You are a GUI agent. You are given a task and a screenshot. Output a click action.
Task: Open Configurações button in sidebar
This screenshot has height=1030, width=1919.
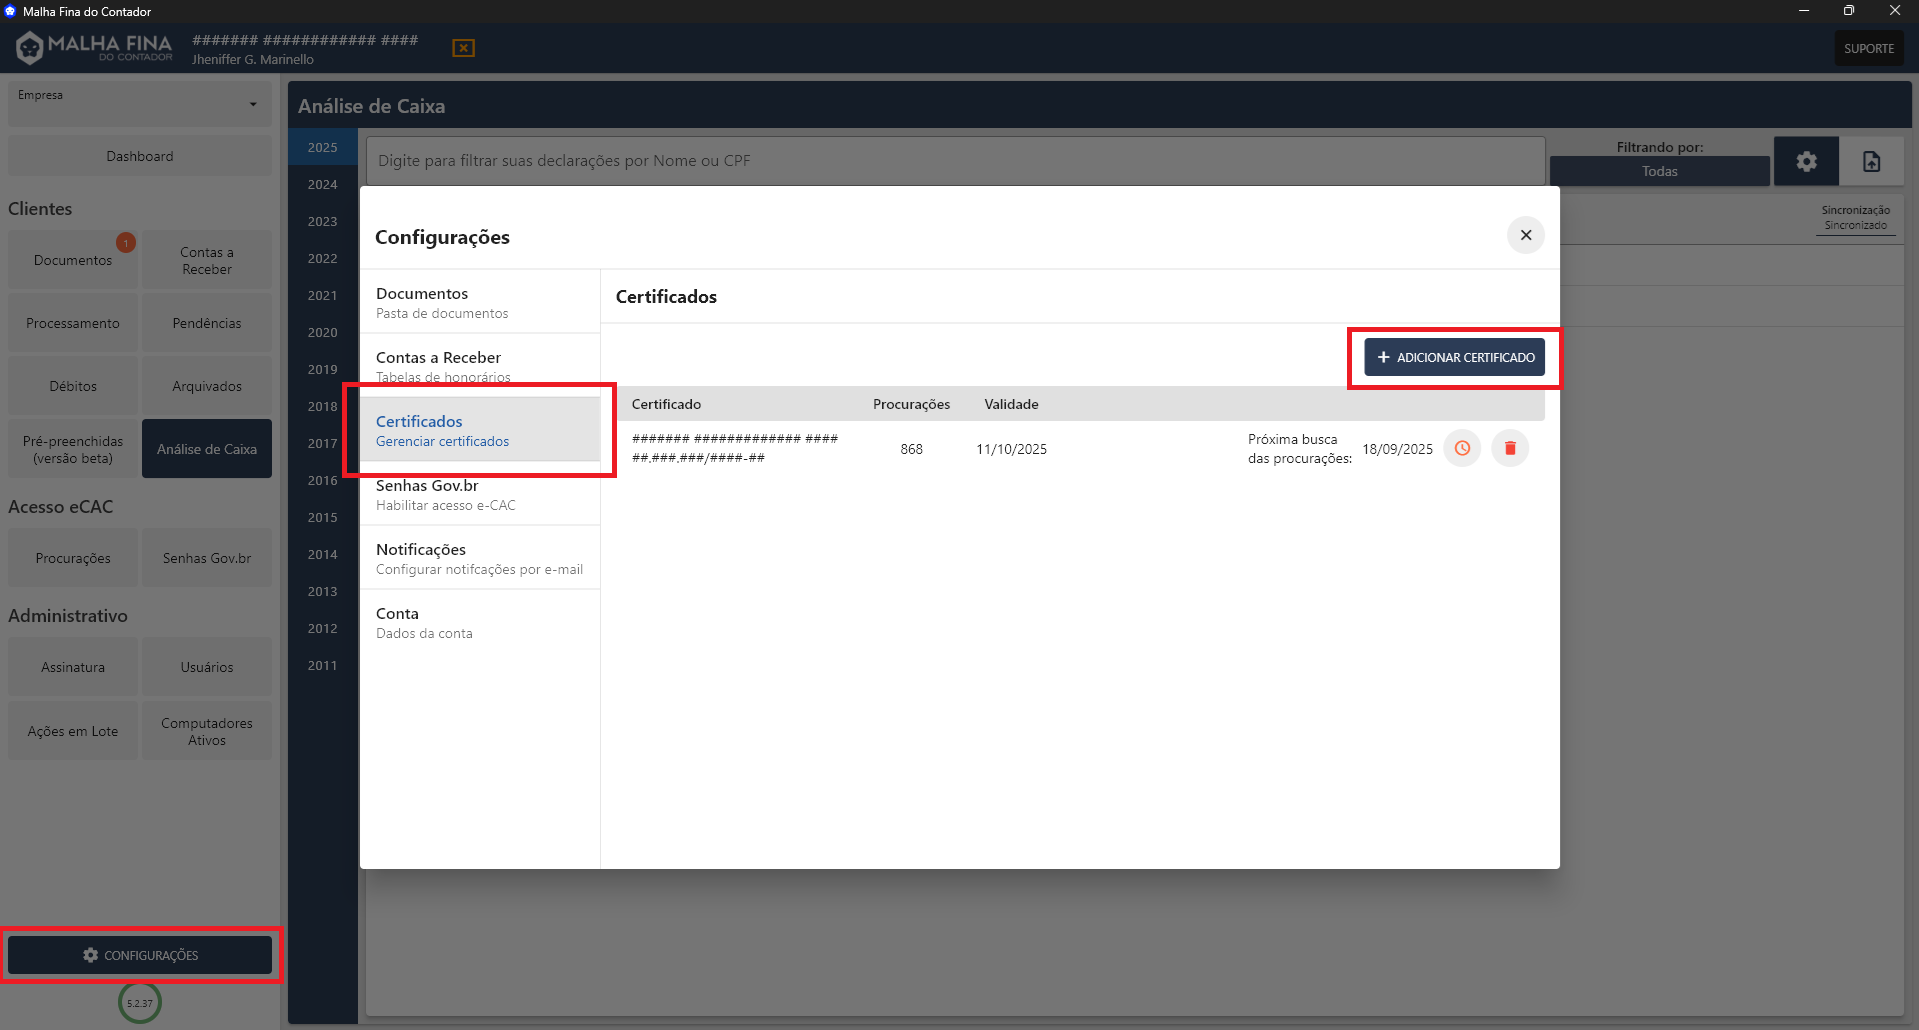pyautogui.click(x=140, y=955)
